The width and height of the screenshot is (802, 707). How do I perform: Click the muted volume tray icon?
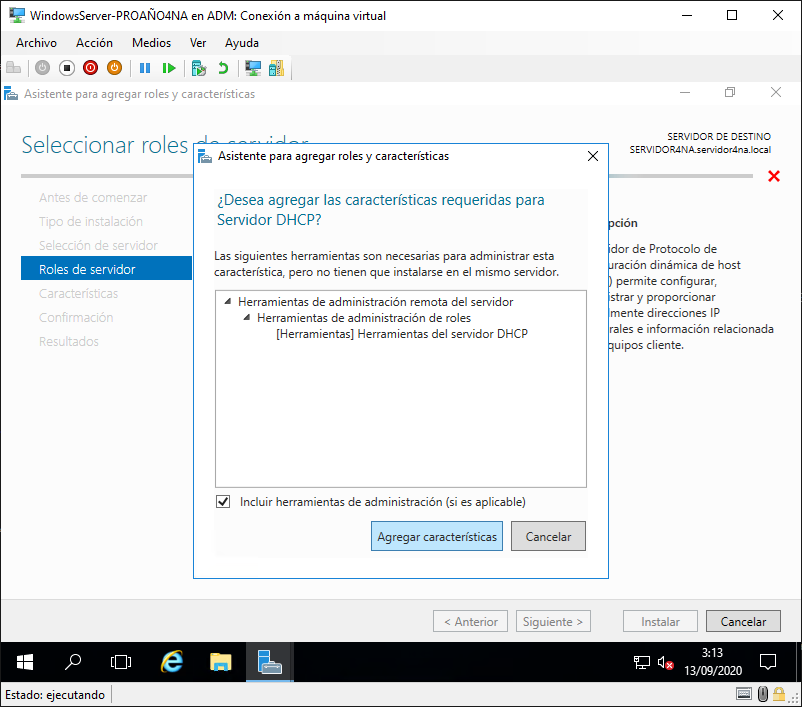point(665,662)
